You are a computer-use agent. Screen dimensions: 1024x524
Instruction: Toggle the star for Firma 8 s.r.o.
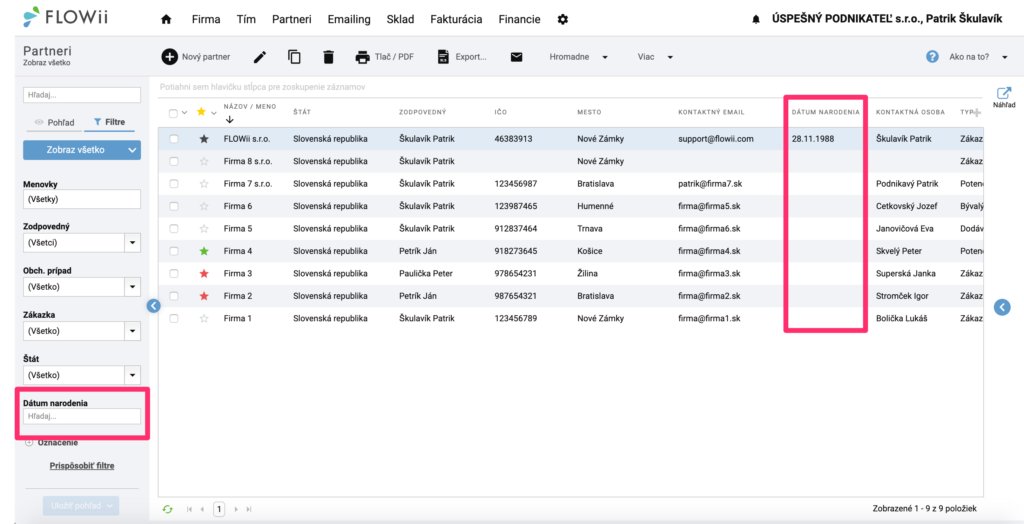pos(204,161)
